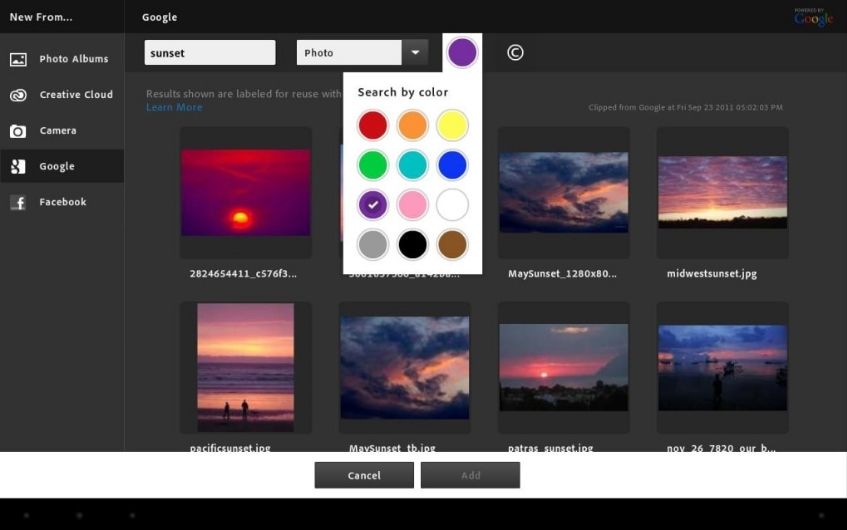Open Facebook source via its icon
Screen dimensions: 847x530
coord(18,203)
